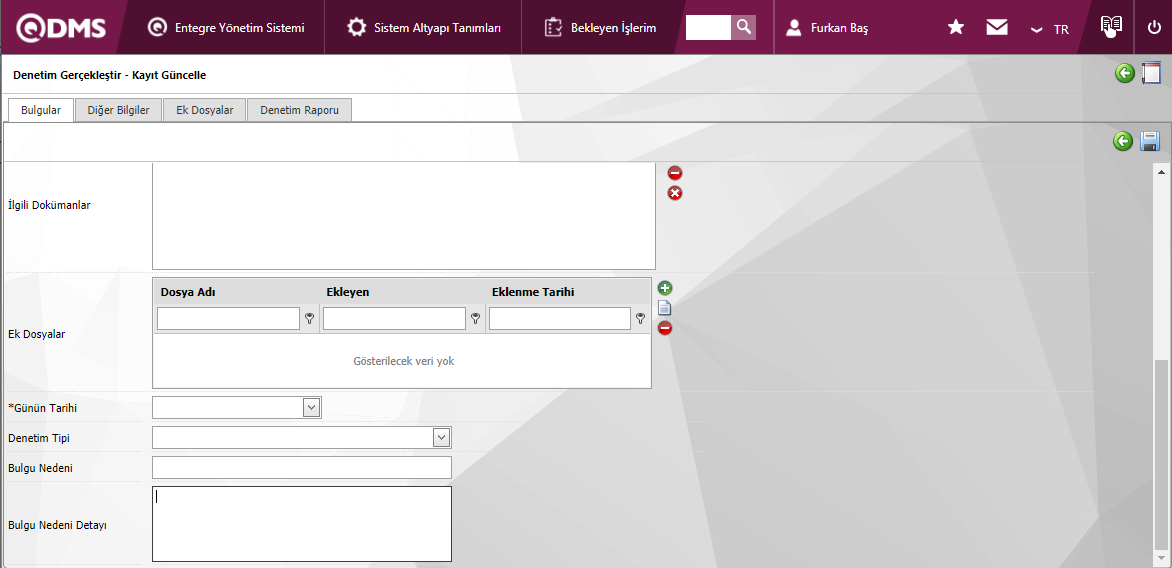The width and height of the screenshot is (1172, 568).
Task: Open favorites star icon
Action: 955,28
